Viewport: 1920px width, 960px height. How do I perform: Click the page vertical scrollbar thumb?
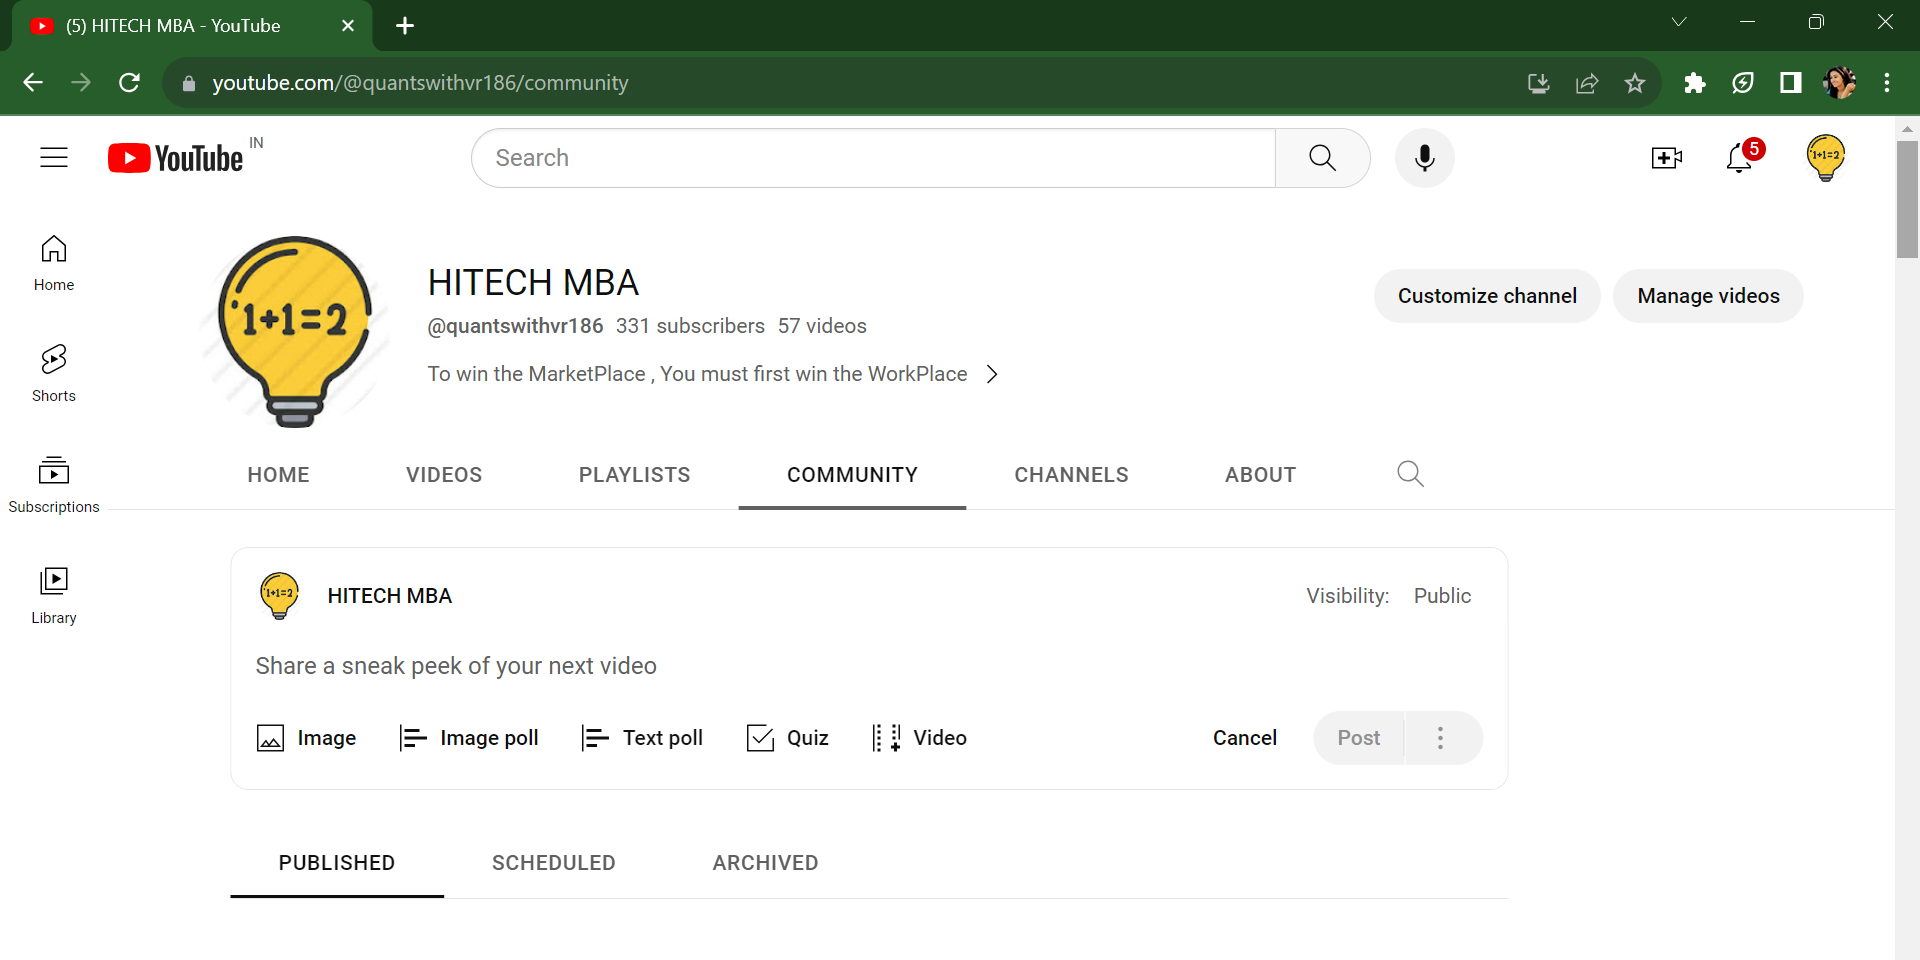pos(1907,199)
